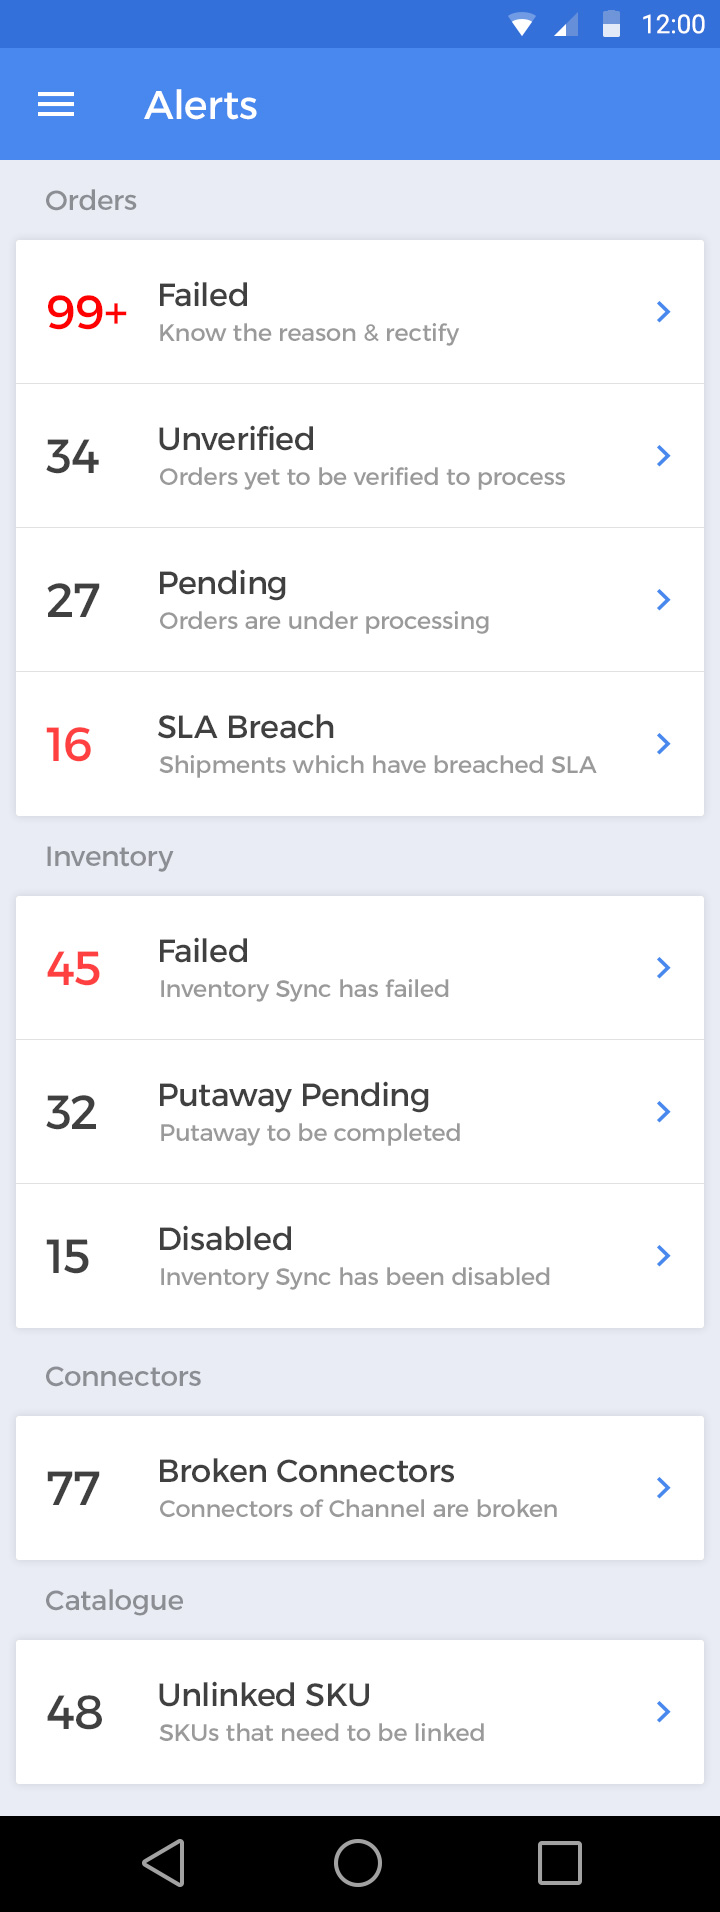Tap the battery status icon
The height and width of the screenshot is (1912, 720).
coord(611,24)
